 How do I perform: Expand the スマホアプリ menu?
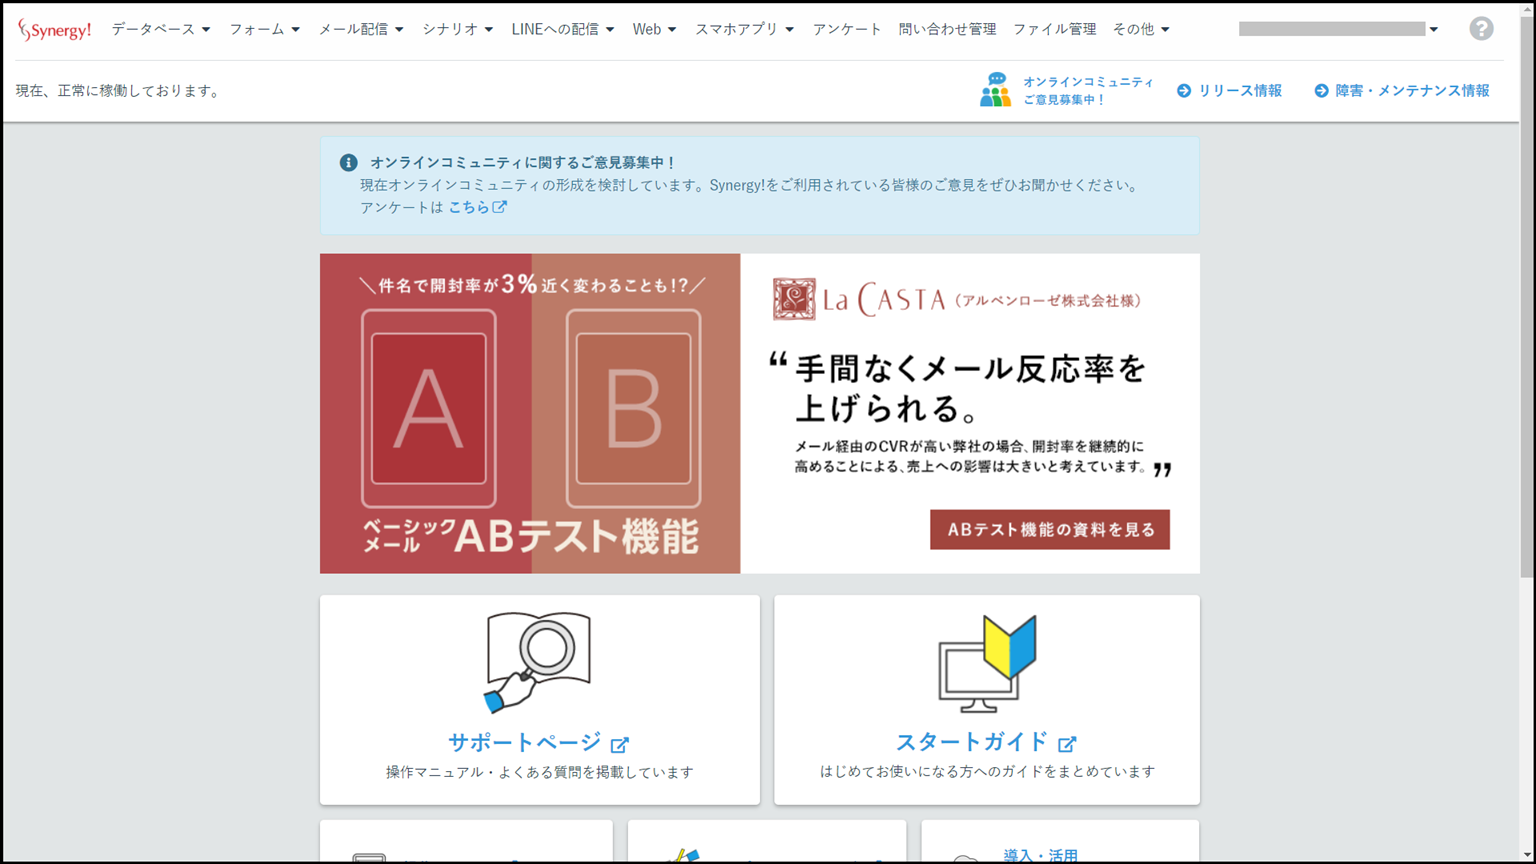(744, 29)
